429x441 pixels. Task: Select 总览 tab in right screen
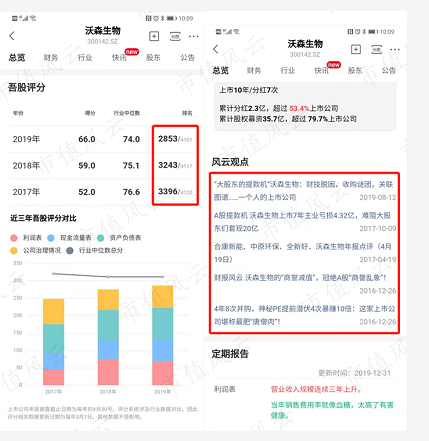[x=221, y=70]
